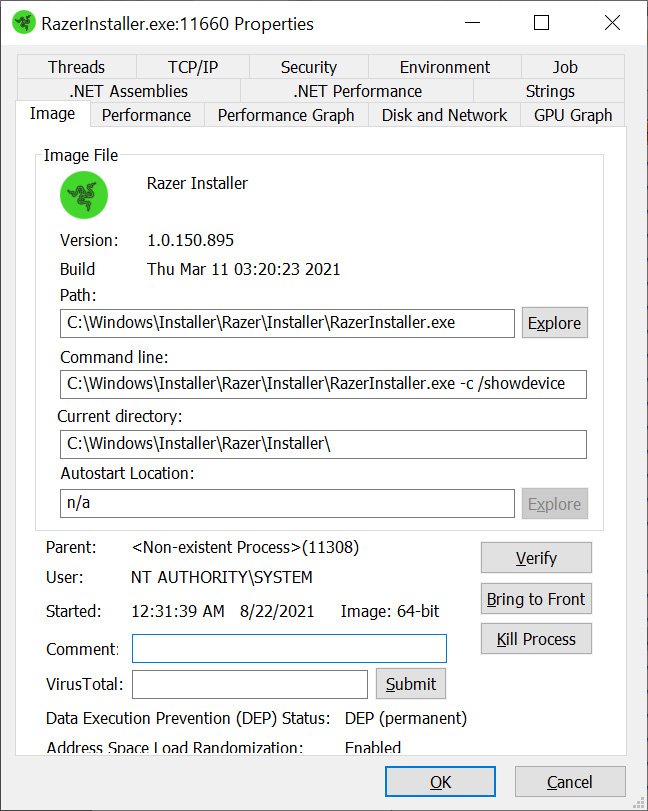648x811 pixels.
Task: Open the Performance Graph tab
Action: point(286,115)
